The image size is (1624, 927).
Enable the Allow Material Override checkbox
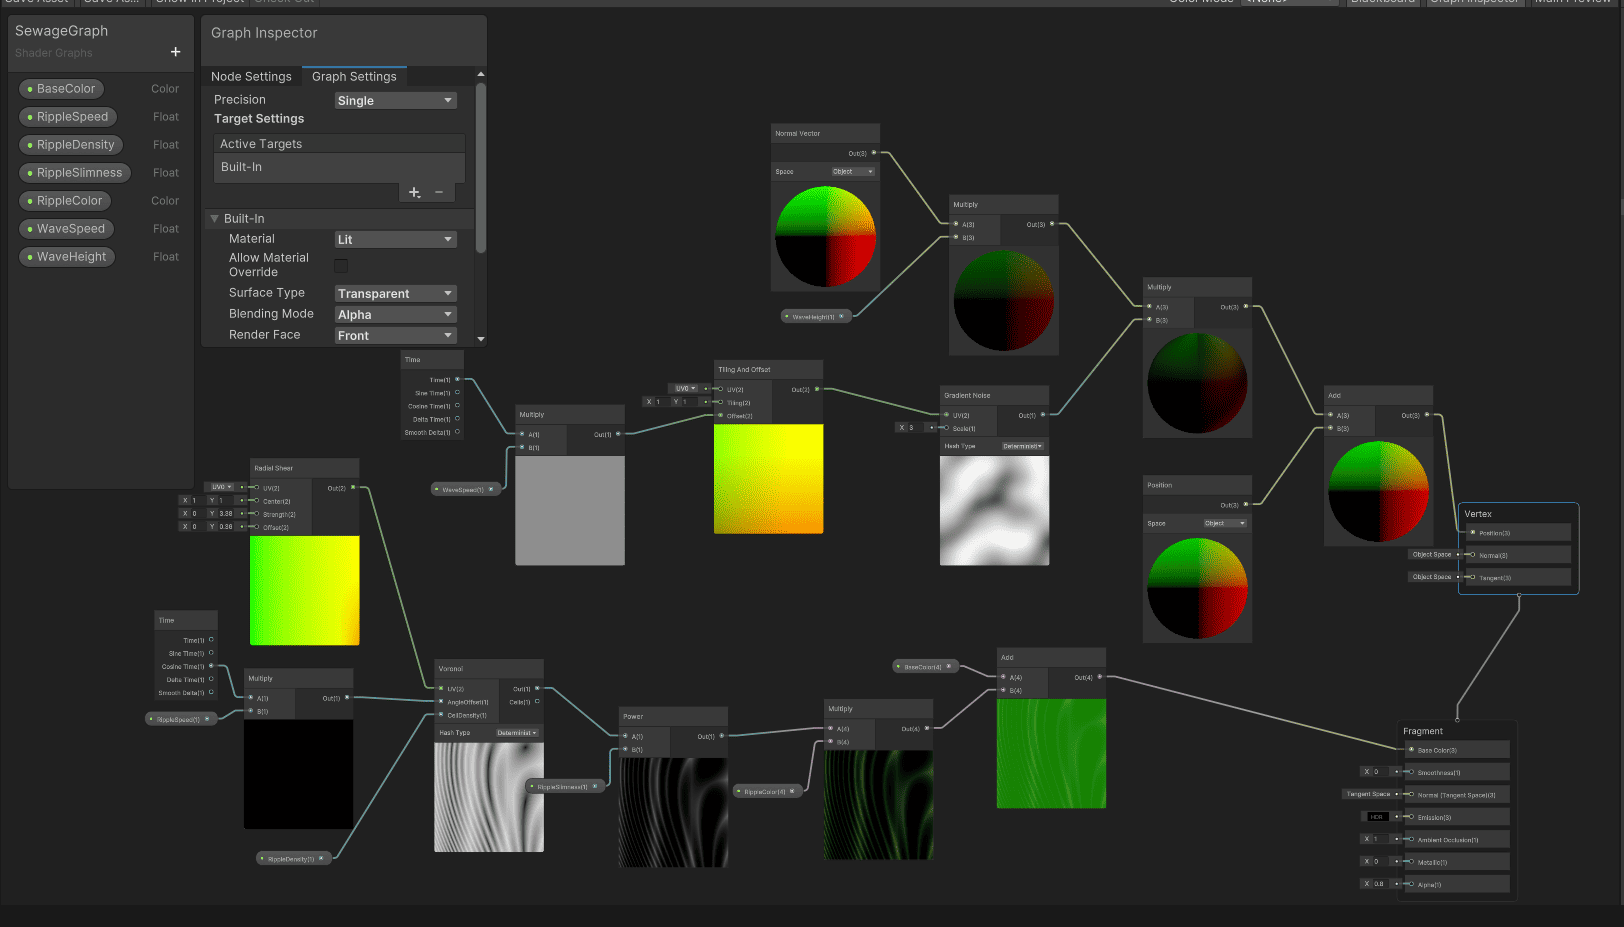click(x=341, y=265)
